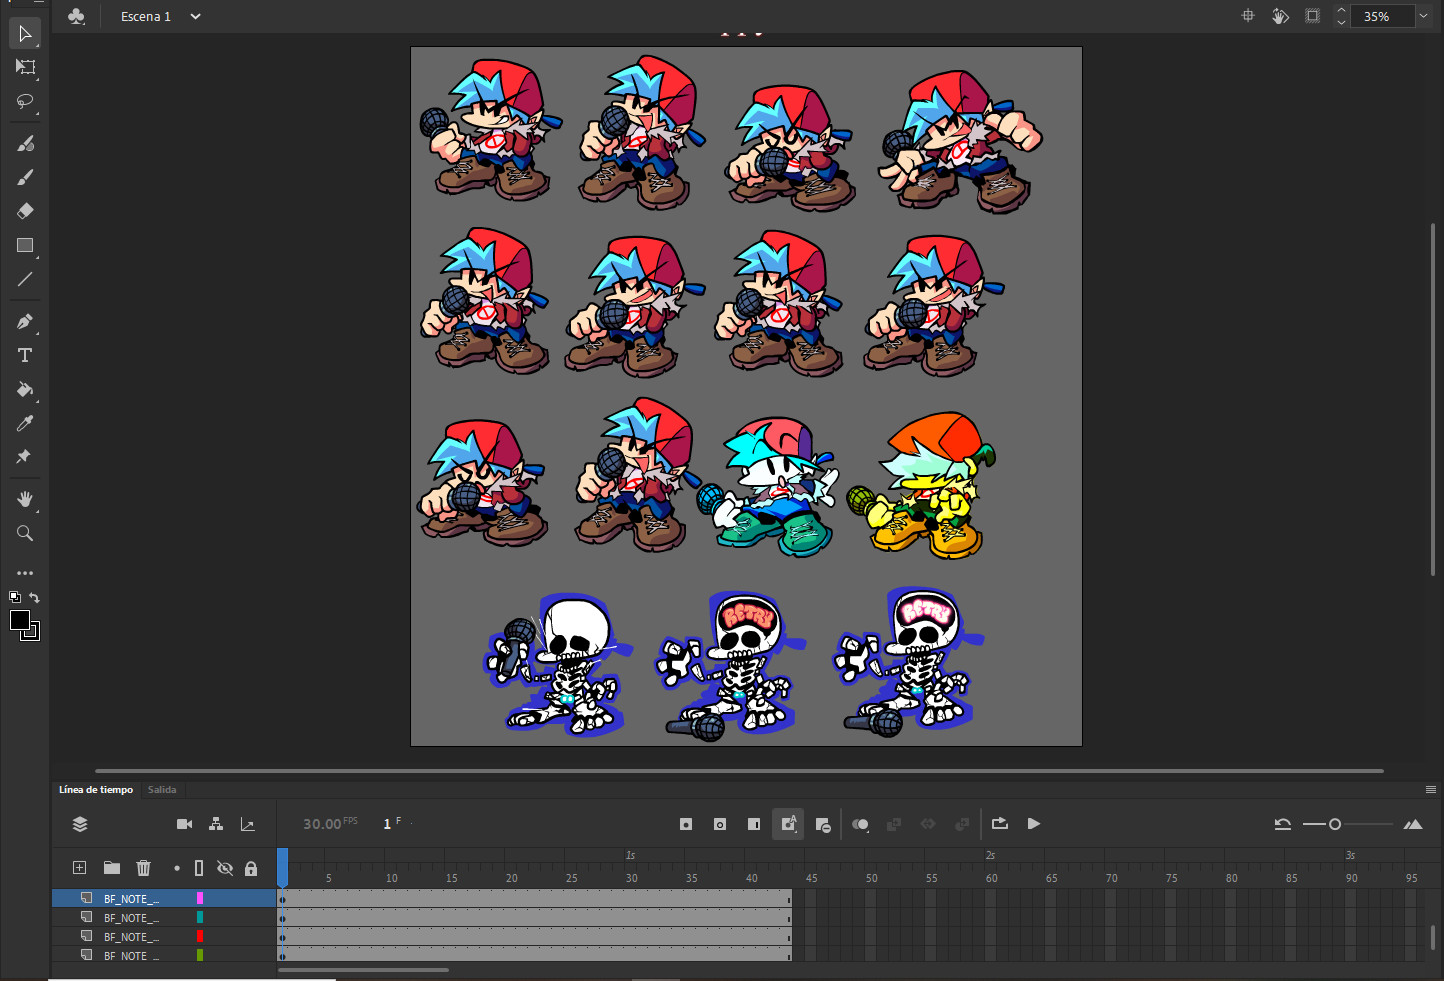Toggle lock all layers padlock
This screenshot has width=1444, height=981.
pyautogui.click(x=251, y=868)
